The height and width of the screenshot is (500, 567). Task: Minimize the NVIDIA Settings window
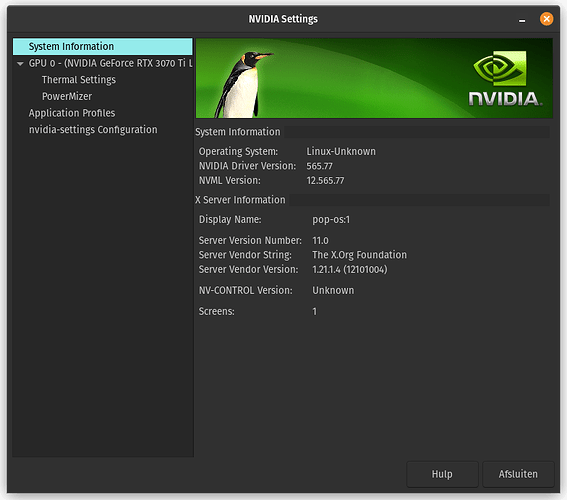pos(522,20)
